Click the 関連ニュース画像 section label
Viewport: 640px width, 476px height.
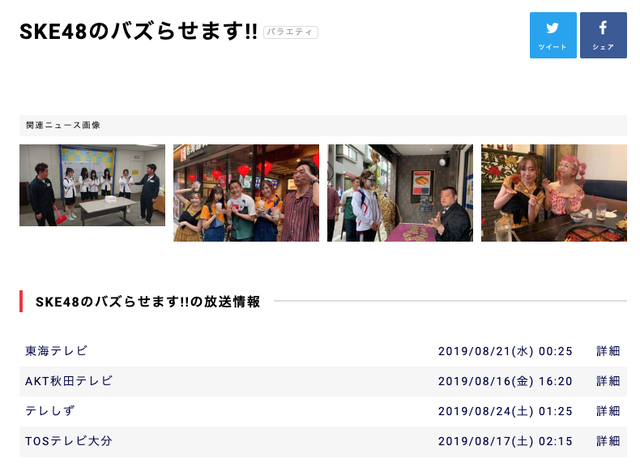coord(63,125)
